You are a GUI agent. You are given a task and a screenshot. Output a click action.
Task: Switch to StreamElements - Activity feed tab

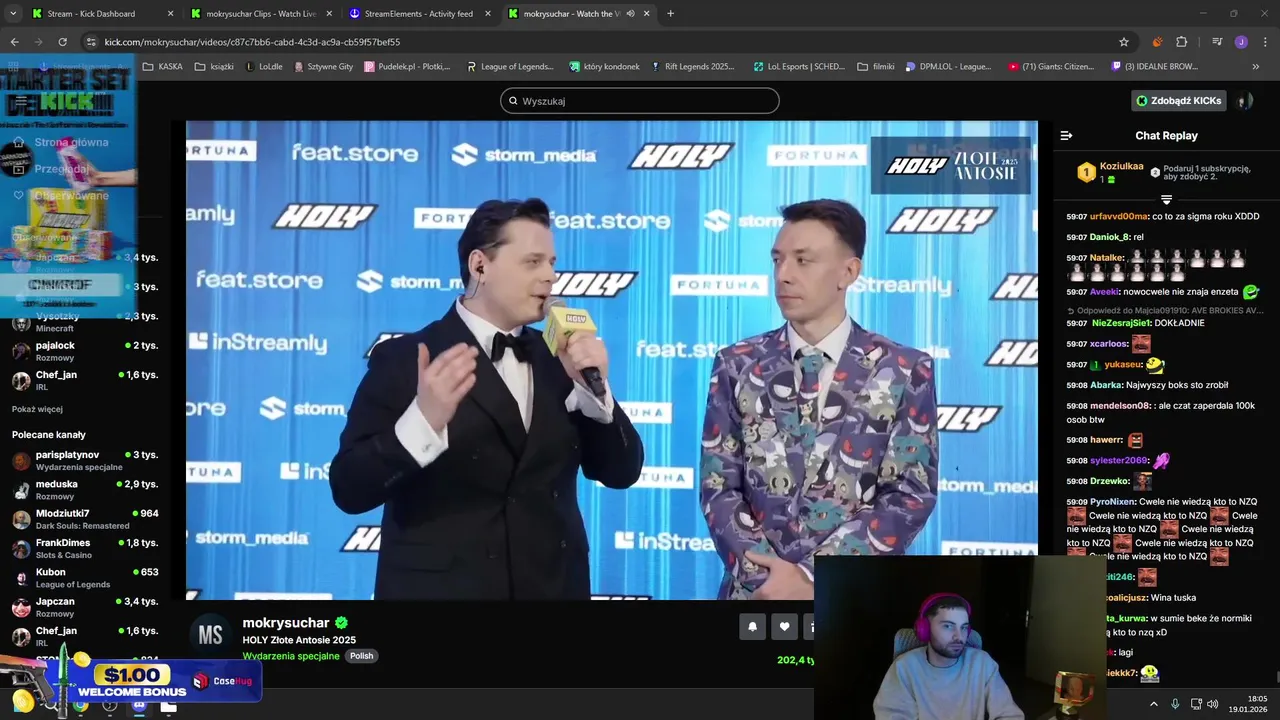pyautogui.click(x=419, y=14)
